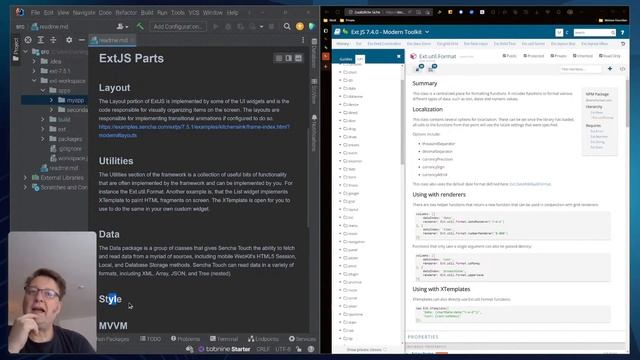Expand the packages folder
Image resolution: width=640 pixels, height=360 pixels.
(x=43, y=139)
